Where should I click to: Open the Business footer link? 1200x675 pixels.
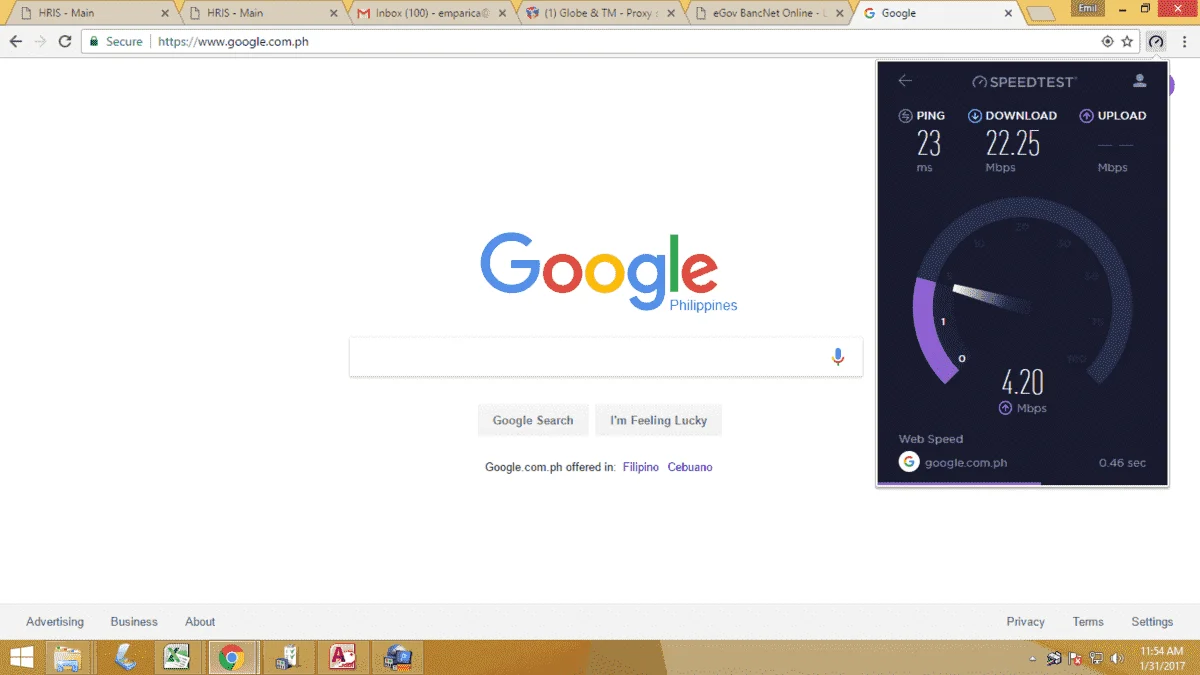click(134, 621)
